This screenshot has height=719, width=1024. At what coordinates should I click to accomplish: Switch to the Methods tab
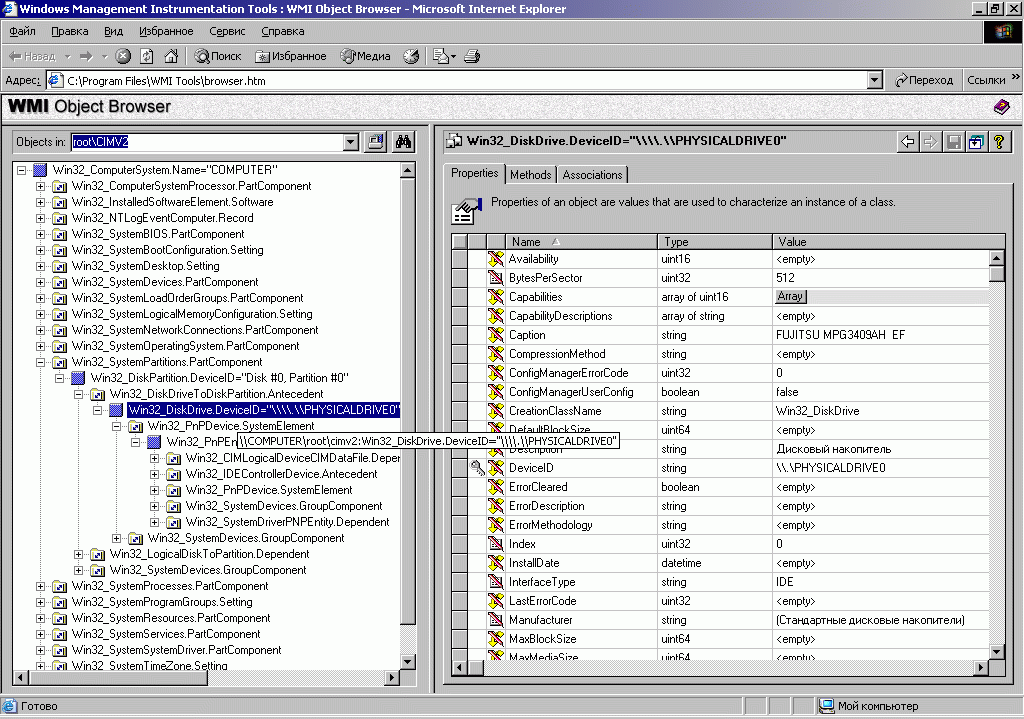(x=530, y=174)
